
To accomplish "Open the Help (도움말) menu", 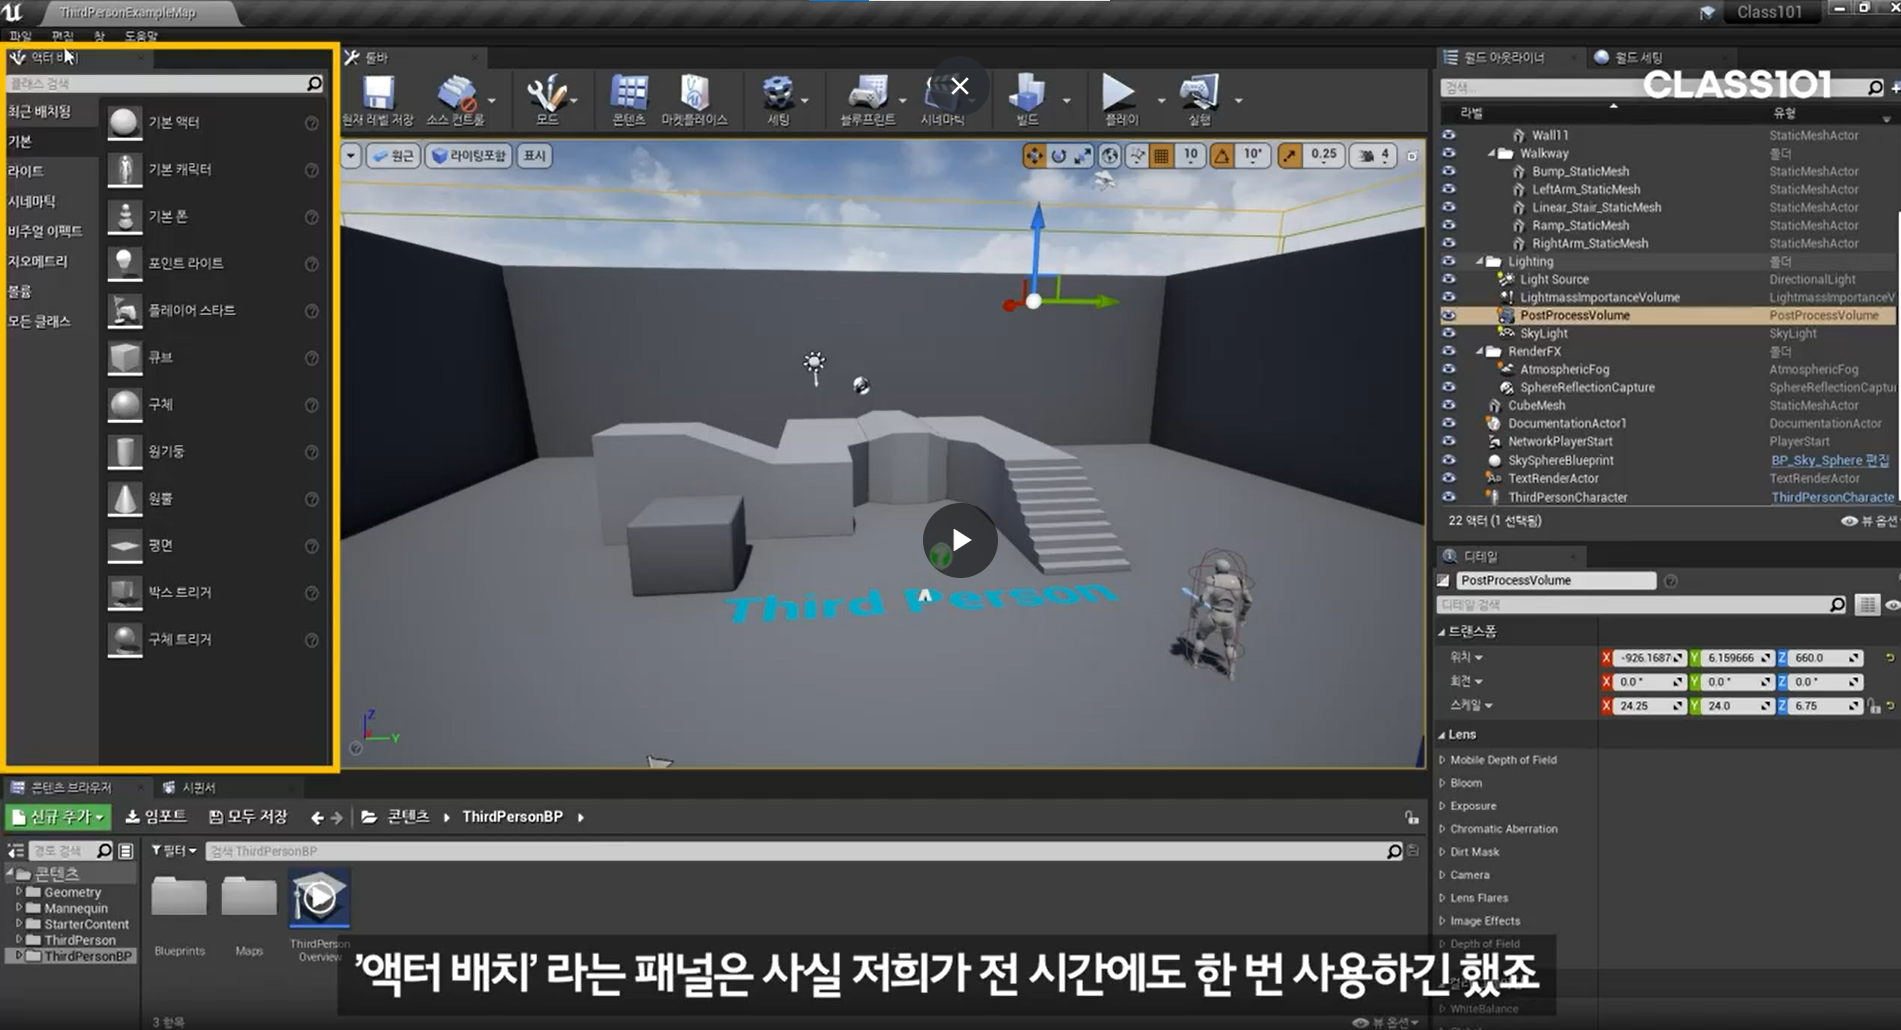I will click(141, 36).
